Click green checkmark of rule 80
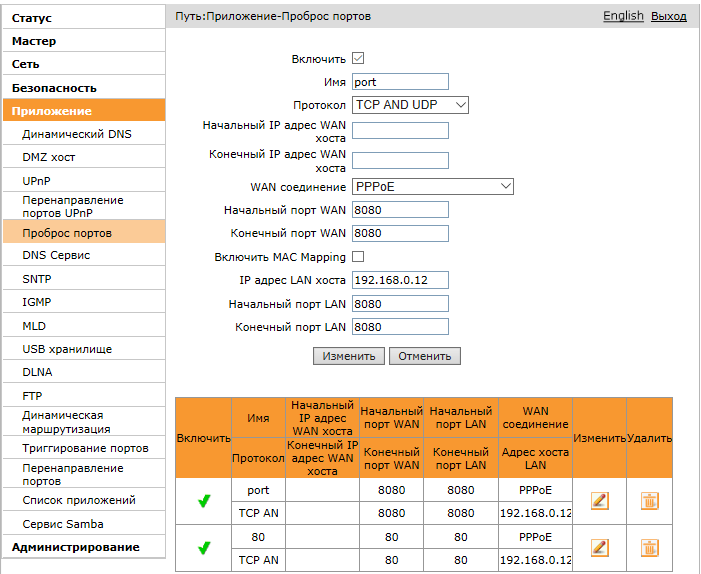This screenshot has height=574, width=701. (x=204, y=548)
